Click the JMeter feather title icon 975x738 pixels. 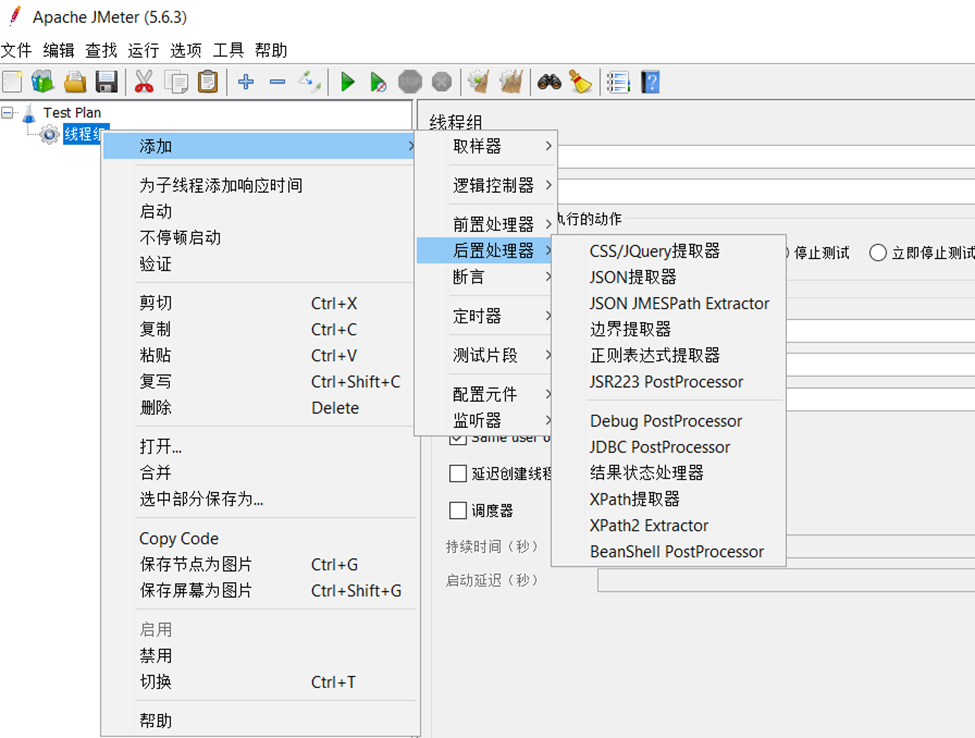click(x=15, y=17)
